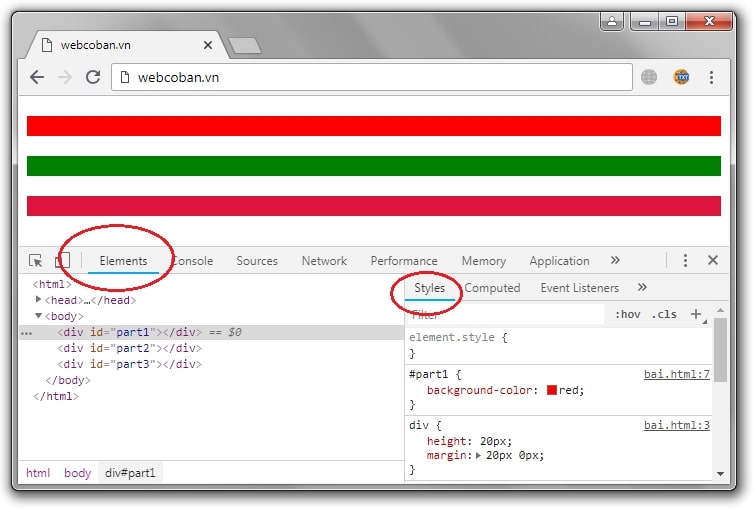Toggle the .cls class editor
Image resolution: width=754 pixels, height=509 pixels.
(664, 314)
